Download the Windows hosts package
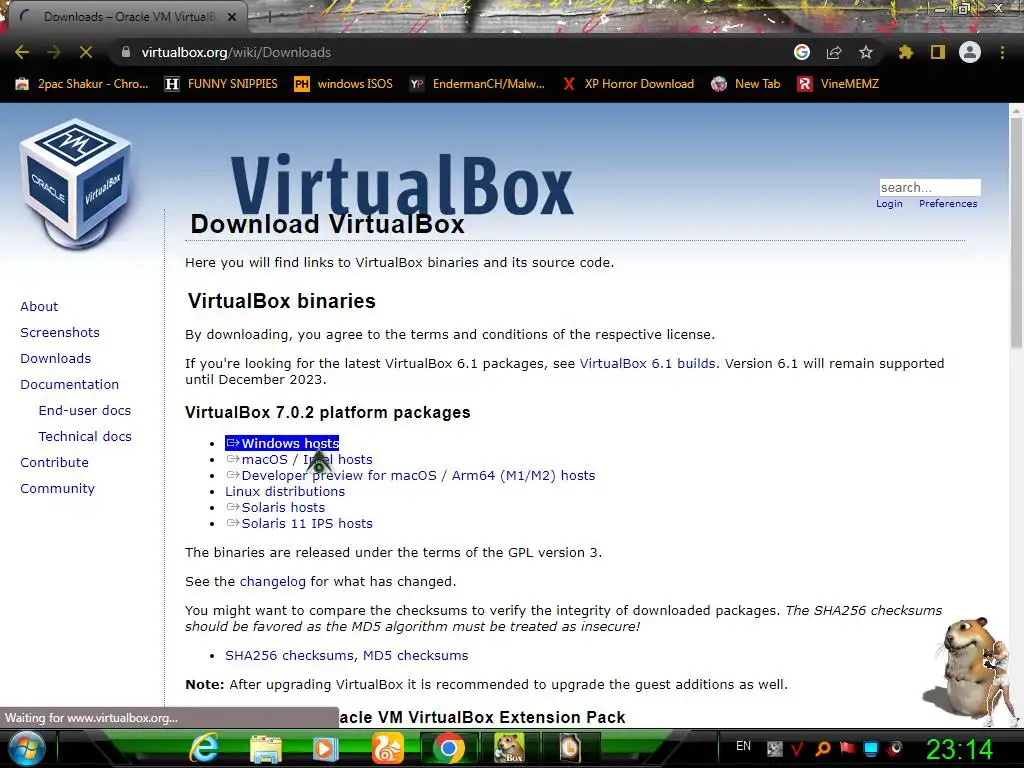This screenshot has width=1024, height=768. point(282,443)
